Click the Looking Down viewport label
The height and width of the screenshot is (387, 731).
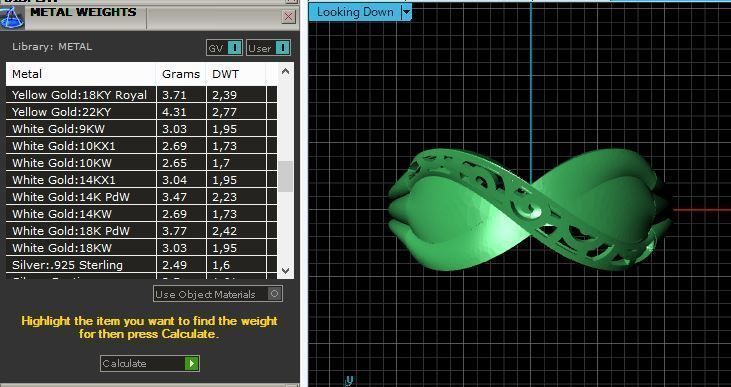(355, 12)
